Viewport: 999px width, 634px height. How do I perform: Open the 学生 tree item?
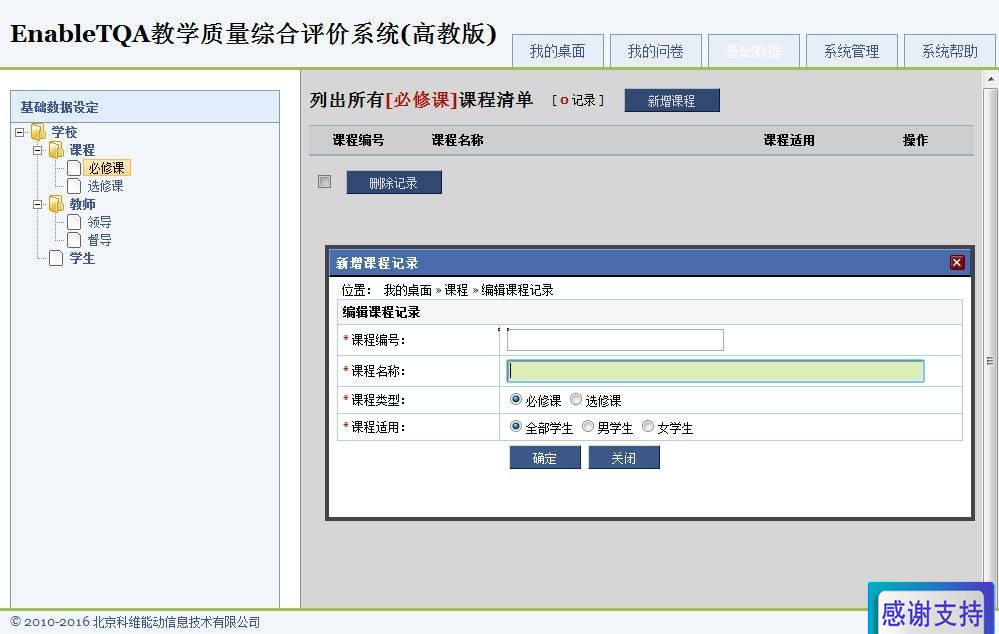click(82, 258)
